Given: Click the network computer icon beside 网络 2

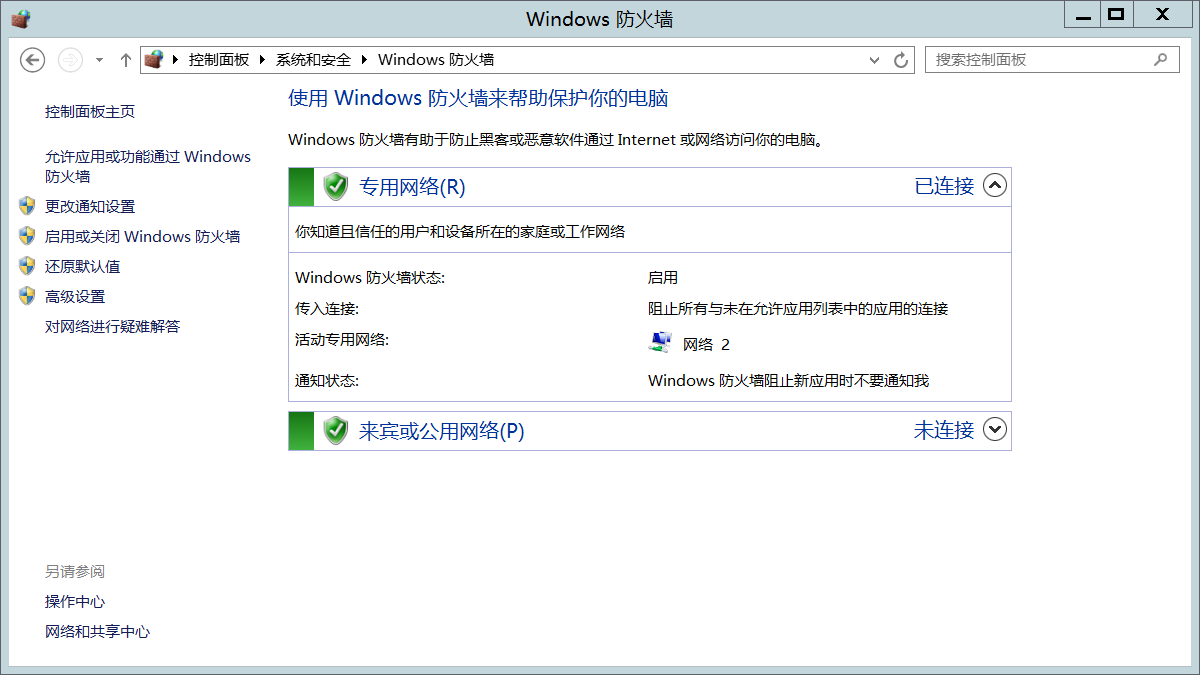Looking at the screenshot, I should 660,343.
